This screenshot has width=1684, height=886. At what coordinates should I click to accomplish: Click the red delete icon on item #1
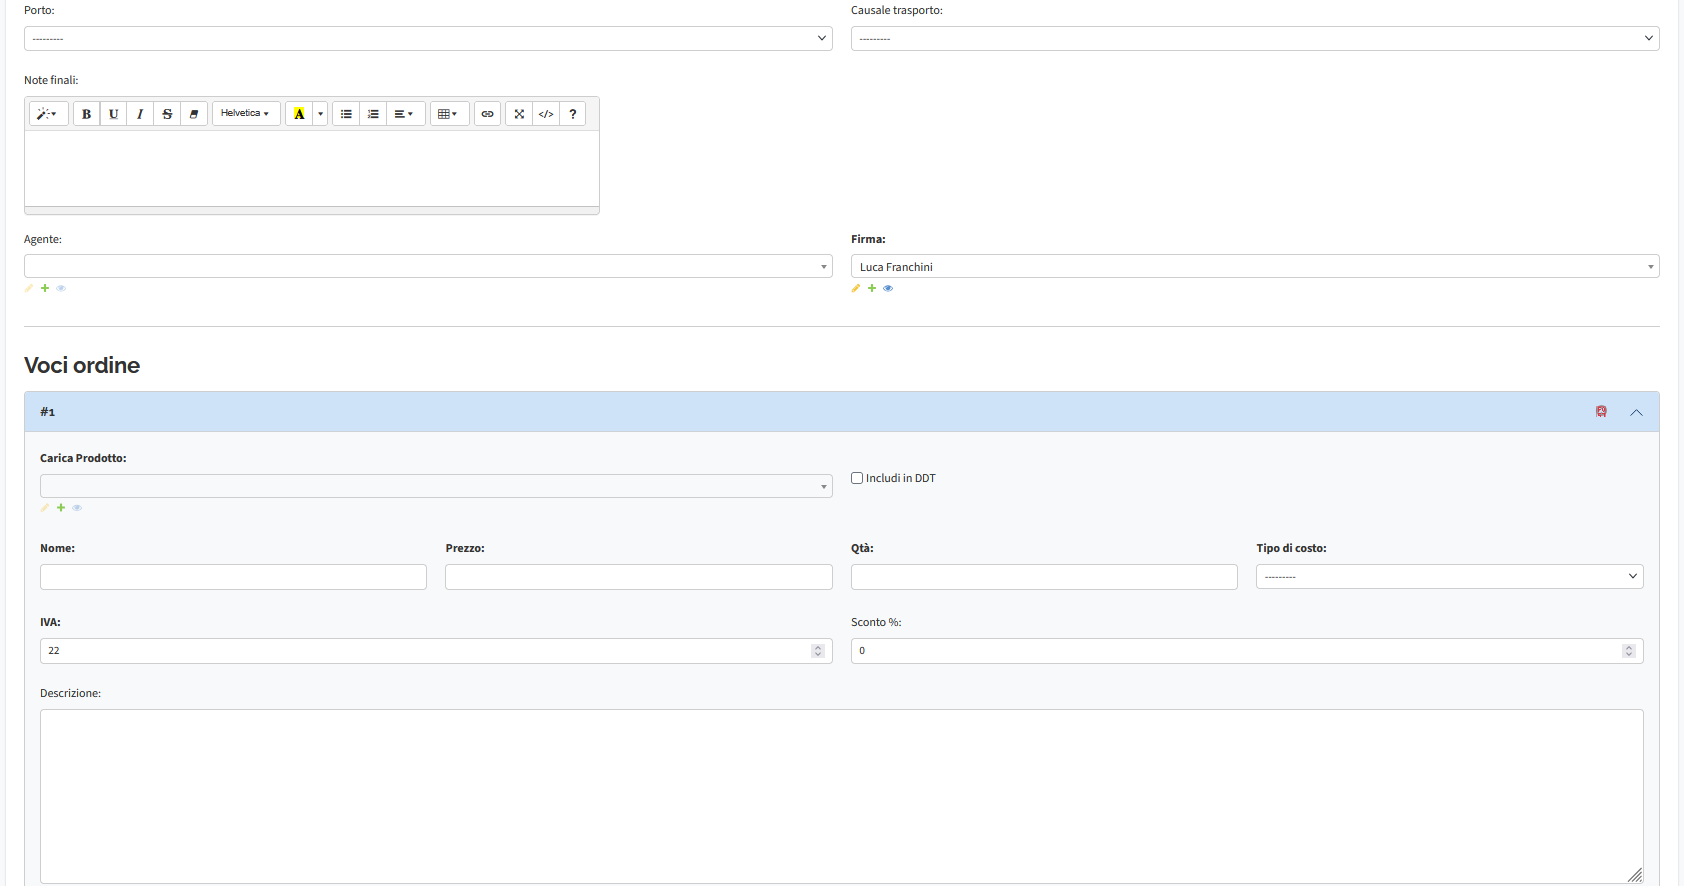[x=1601, y=412]
